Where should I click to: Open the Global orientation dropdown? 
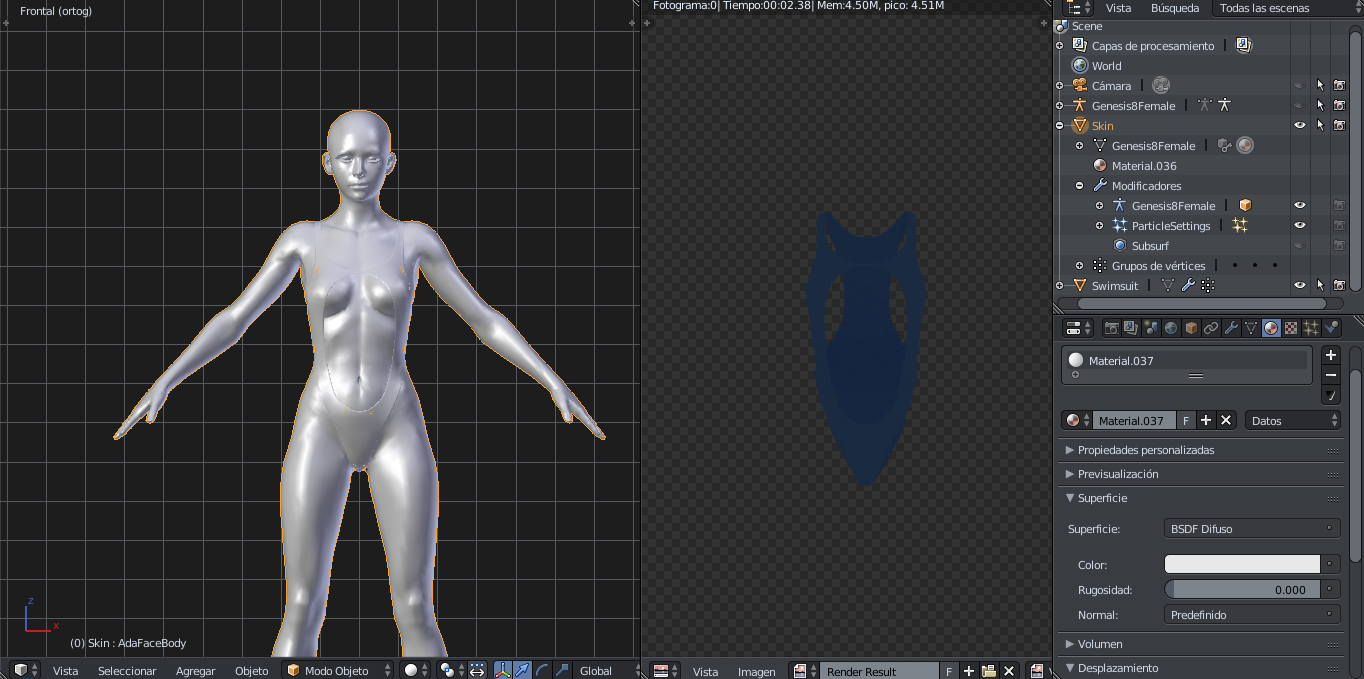pyautogui.click(x=604, y=670)
